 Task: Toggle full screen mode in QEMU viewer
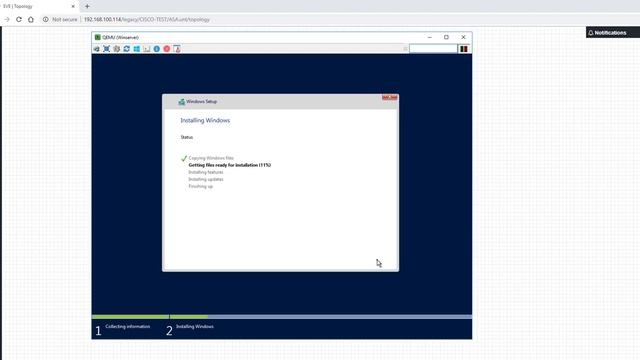[107, 49]
